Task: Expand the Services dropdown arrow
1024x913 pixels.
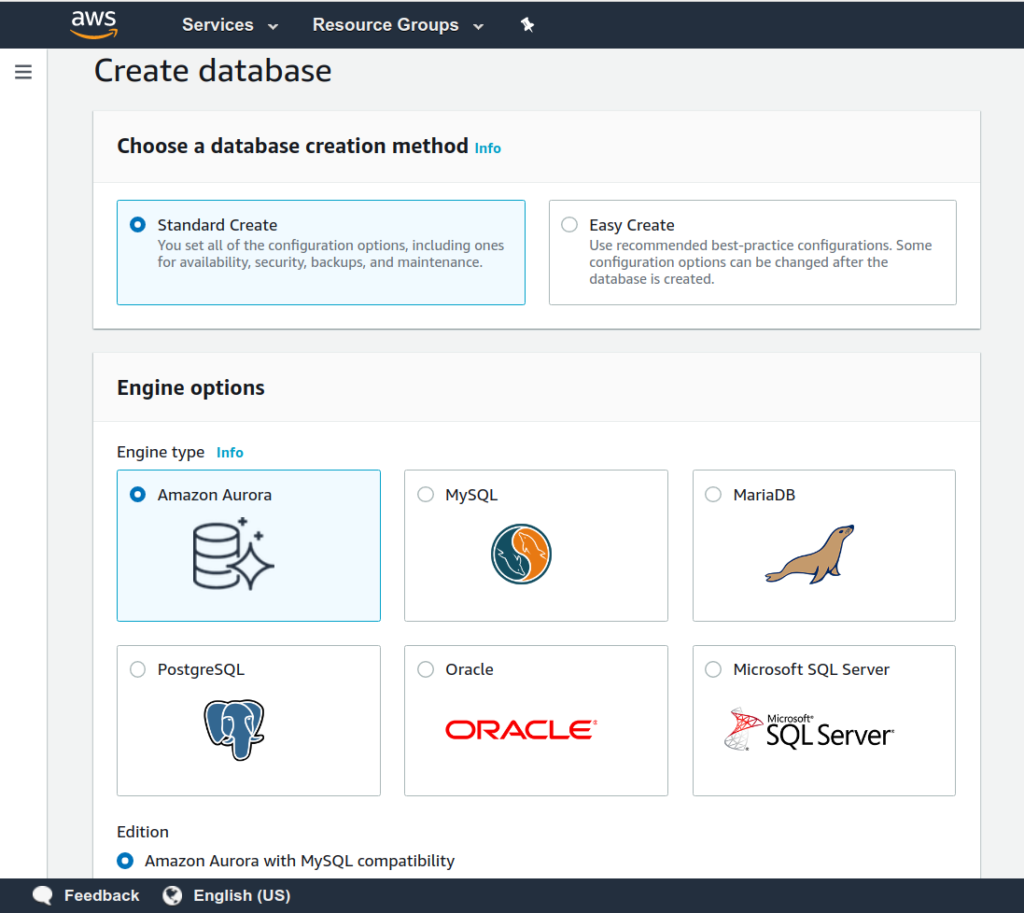Action: pyautogui.click(x=273, y=26)
